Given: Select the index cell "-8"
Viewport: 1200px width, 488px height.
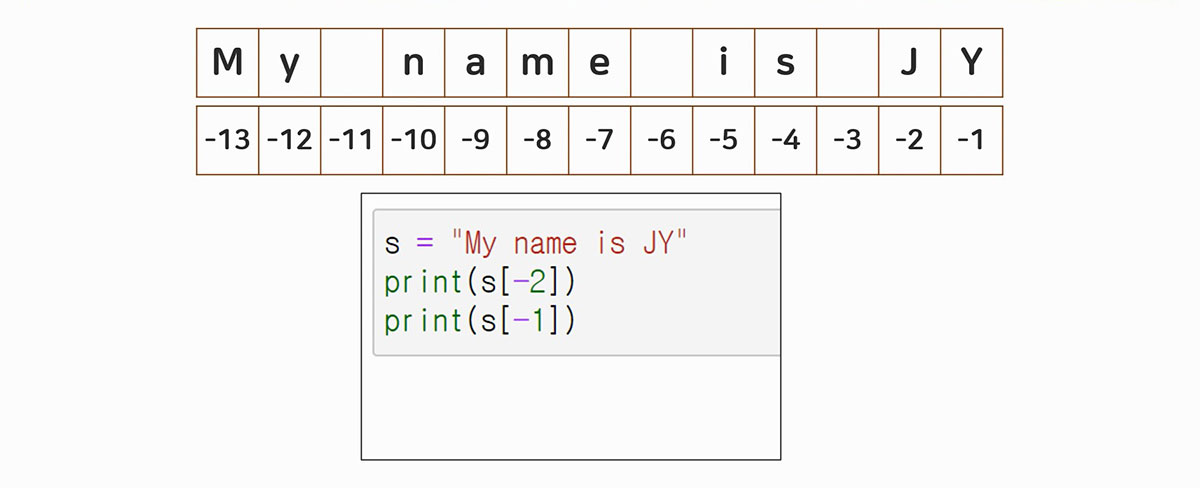Looking at the screenshot, I should pos(538,140).
